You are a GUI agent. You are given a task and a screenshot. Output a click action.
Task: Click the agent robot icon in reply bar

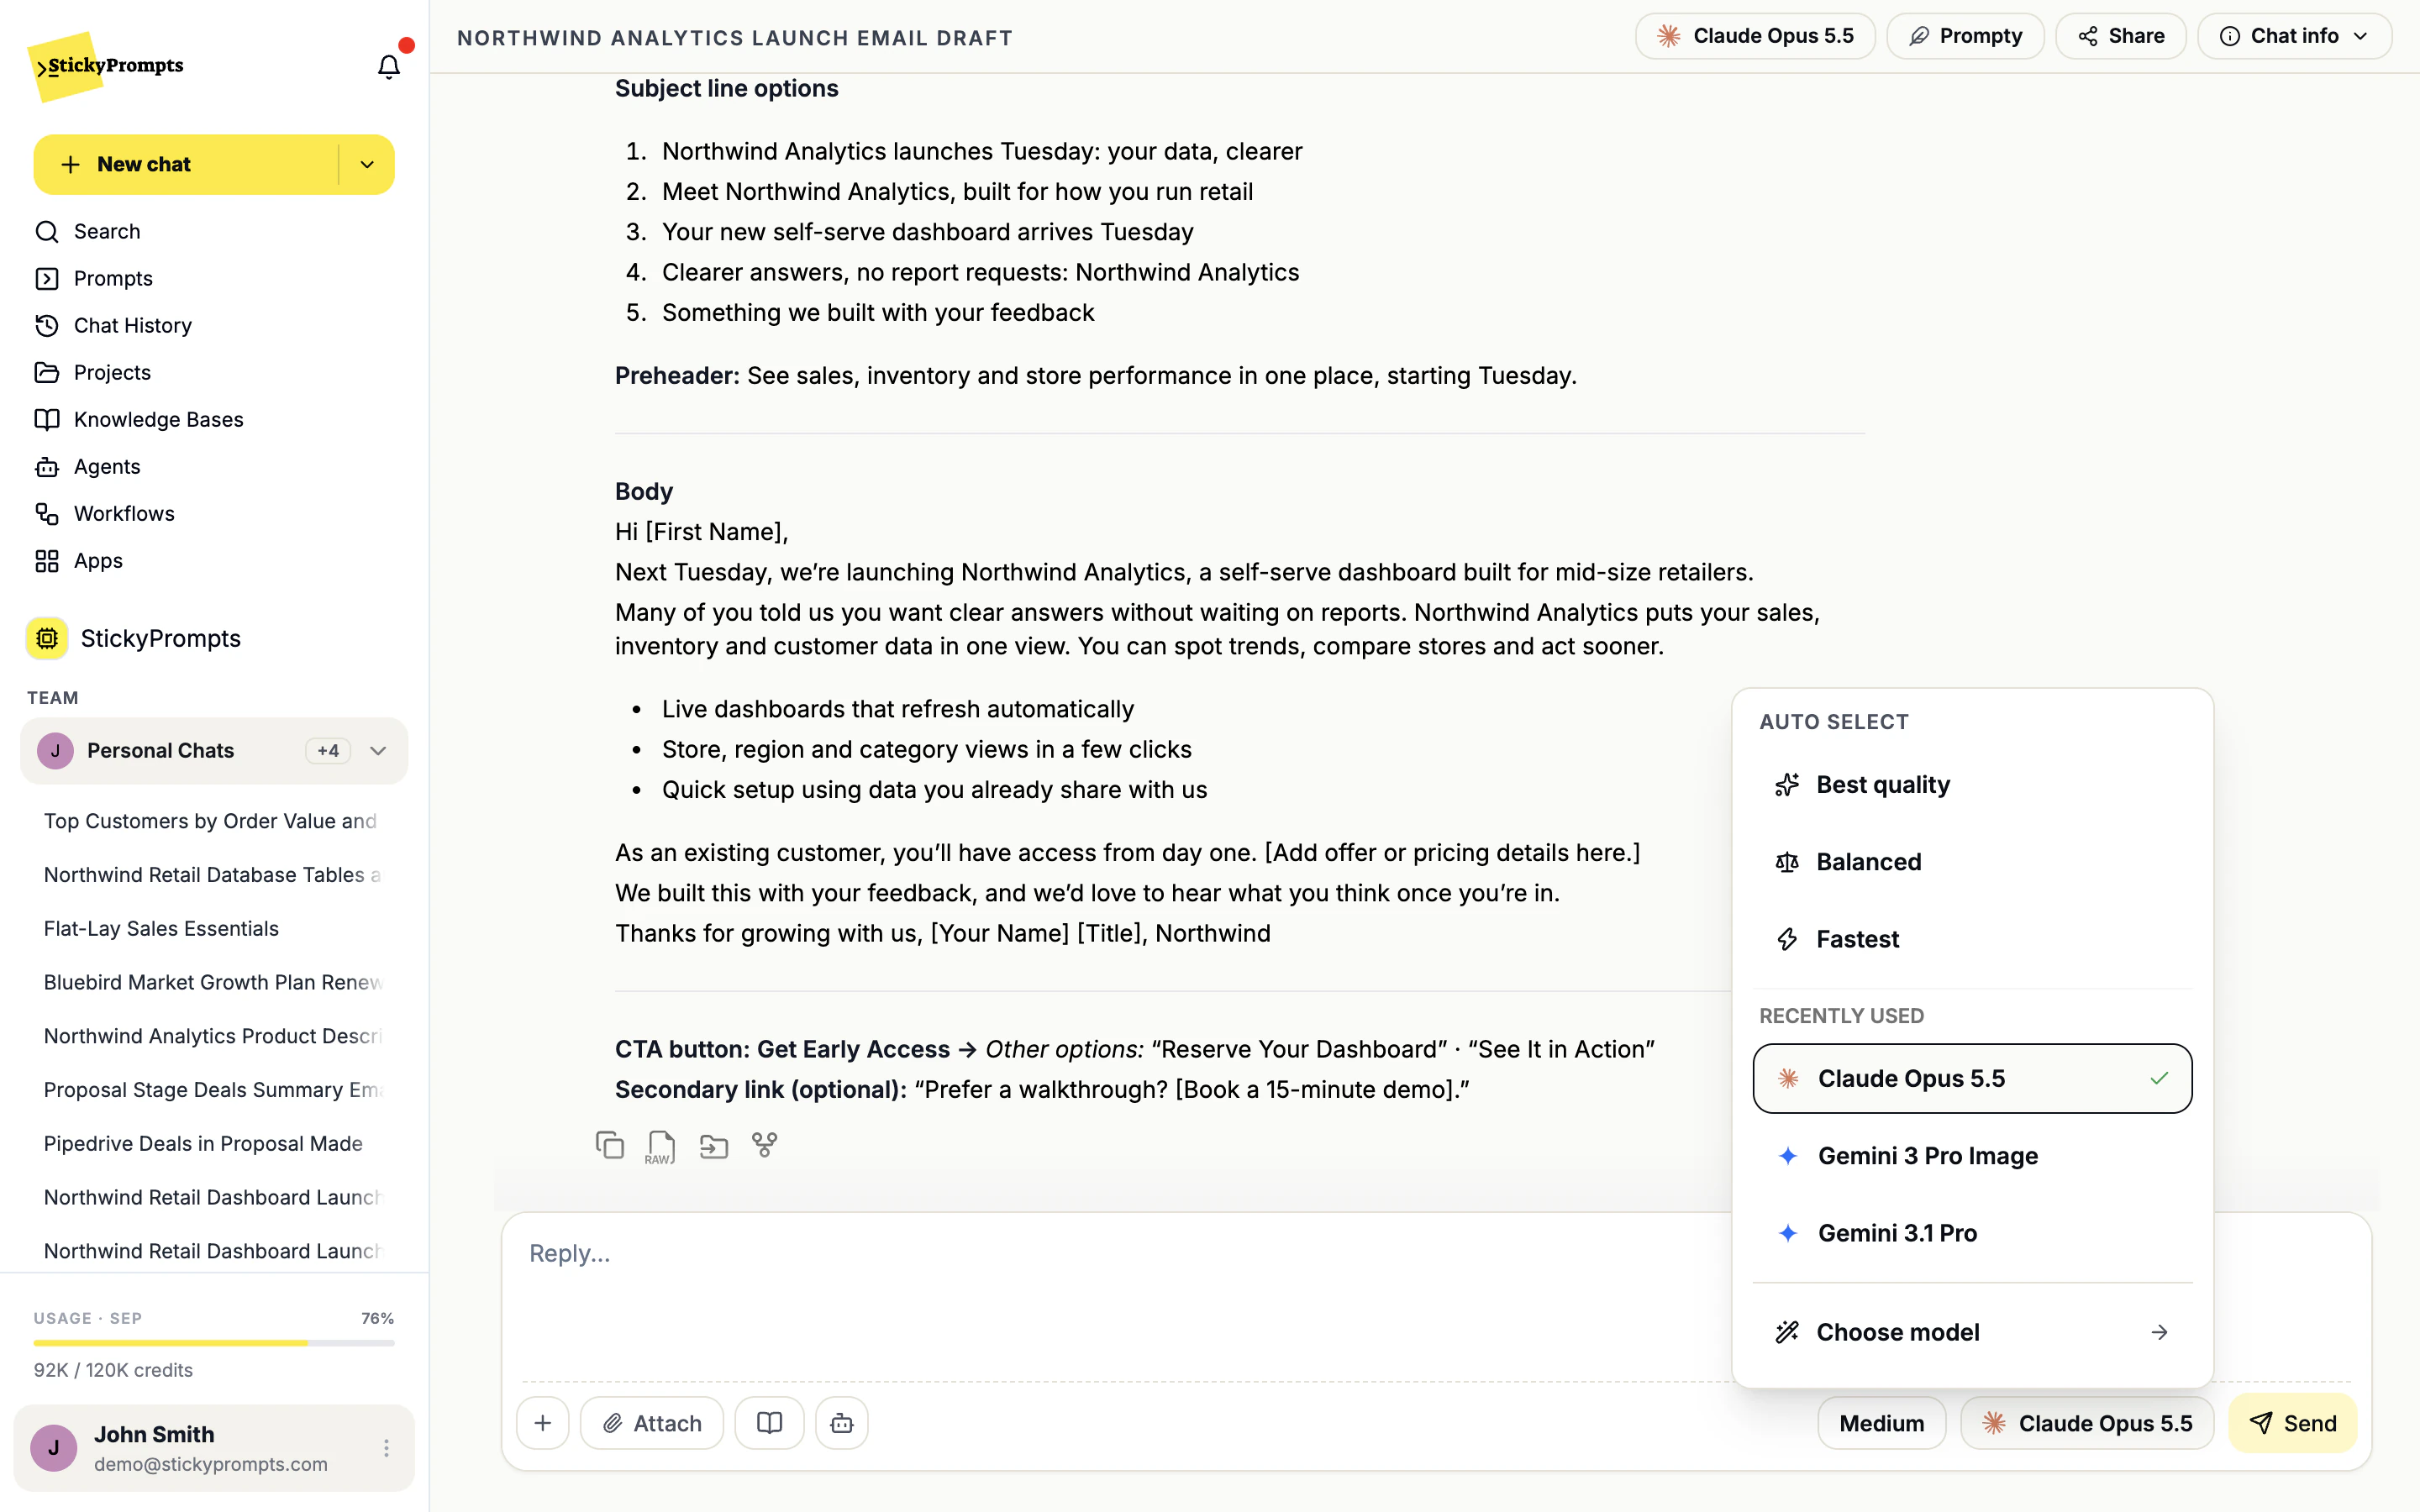[842, 1423]
